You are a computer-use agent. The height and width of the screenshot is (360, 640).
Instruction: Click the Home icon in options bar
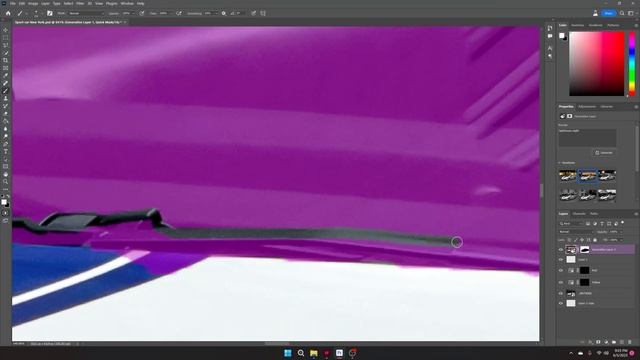point(8,13)
